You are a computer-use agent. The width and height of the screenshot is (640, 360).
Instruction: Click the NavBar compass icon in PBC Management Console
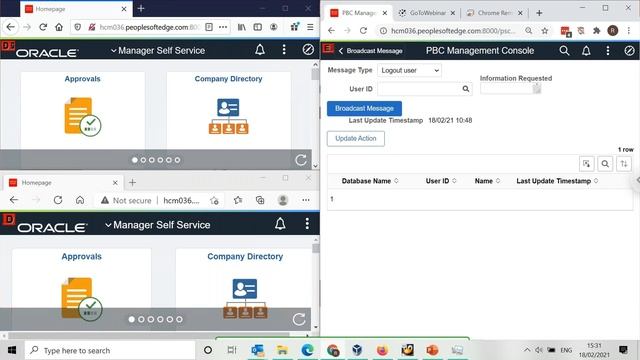(629, 50)
